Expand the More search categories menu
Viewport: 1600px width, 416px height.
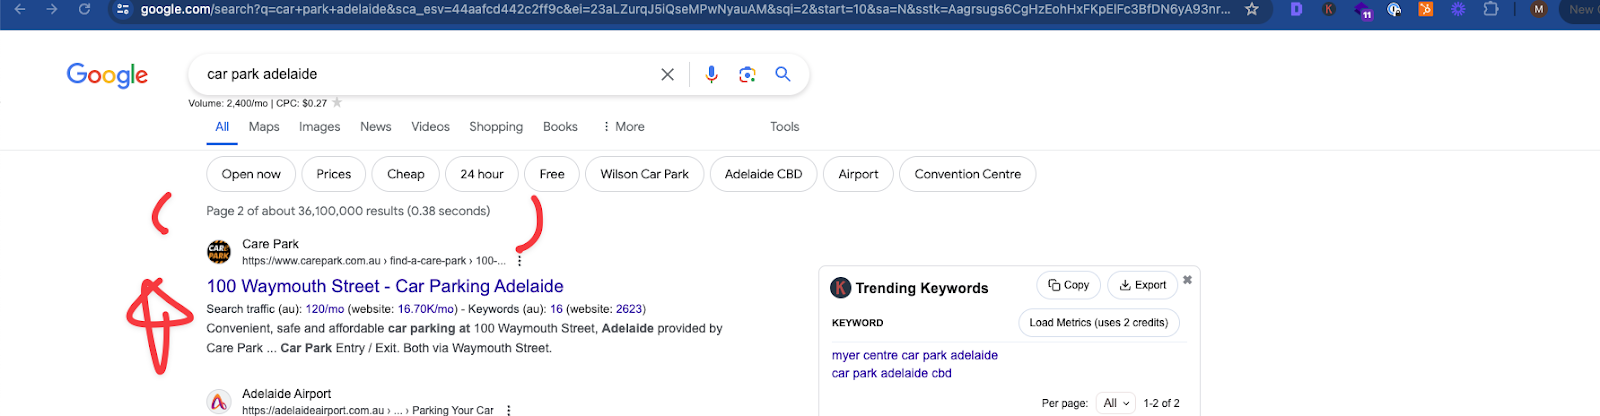[x=623, y=127]
